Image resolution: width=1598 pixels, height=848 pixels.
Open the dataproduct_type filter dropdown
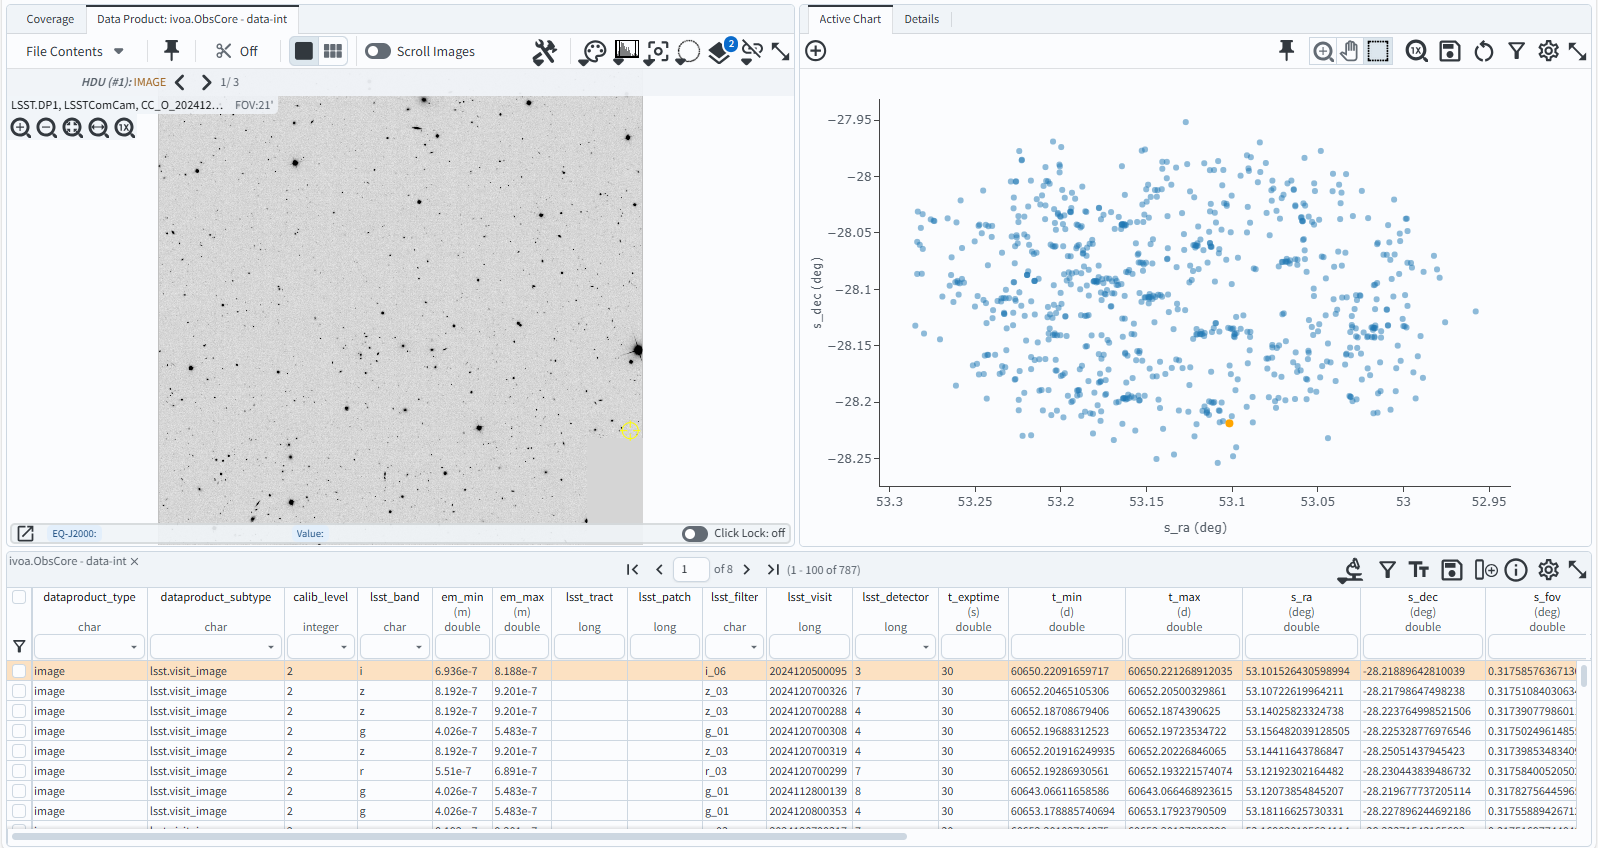click(133, 647)
